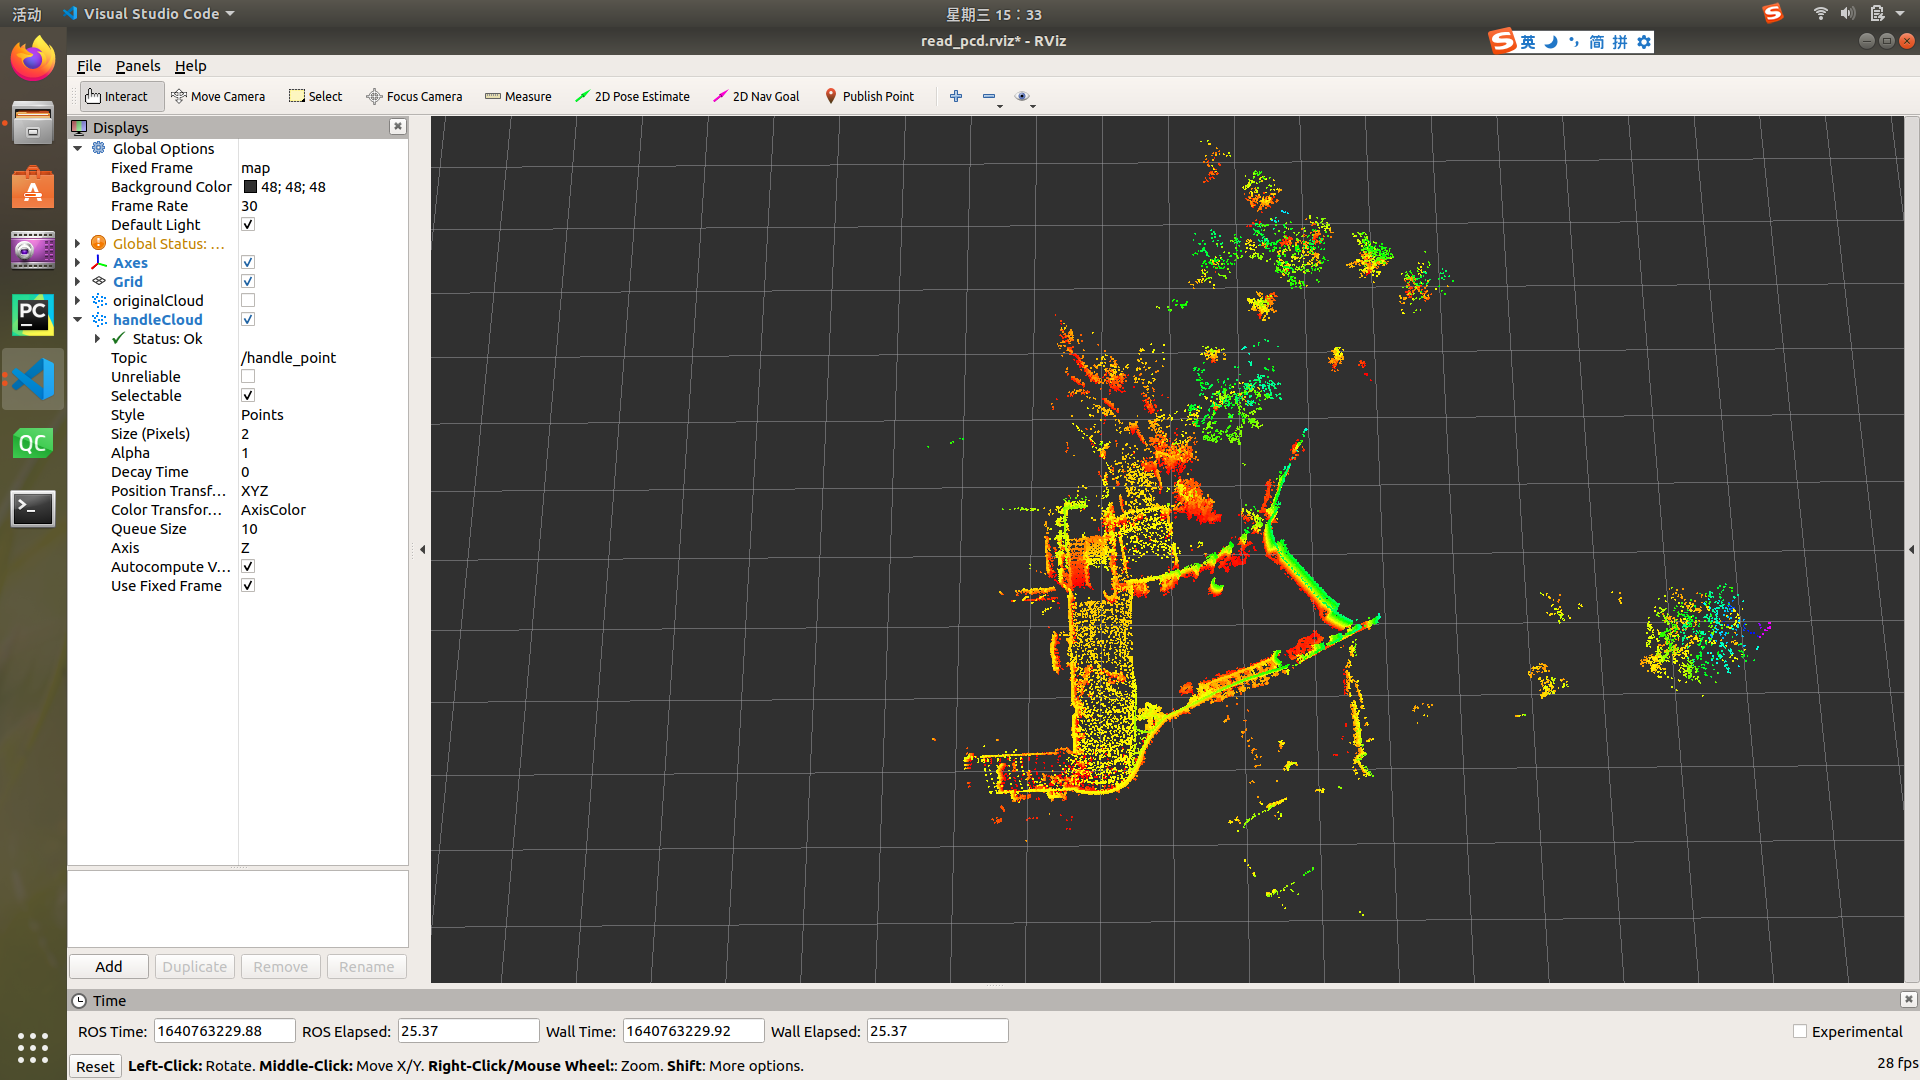1920x1080 pixels.
Task: Activate the Publish Point tool
Action: click(x=868, y=96)
